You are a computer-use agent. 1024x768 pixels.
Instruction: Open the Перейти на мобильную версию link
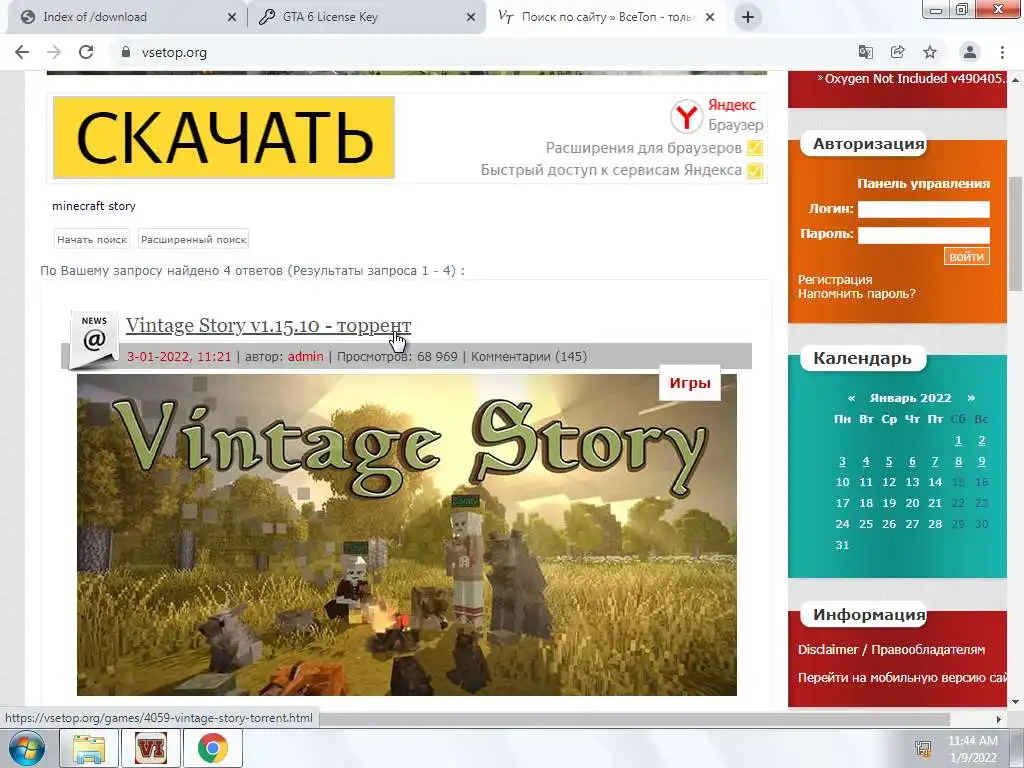click(903, 678)
